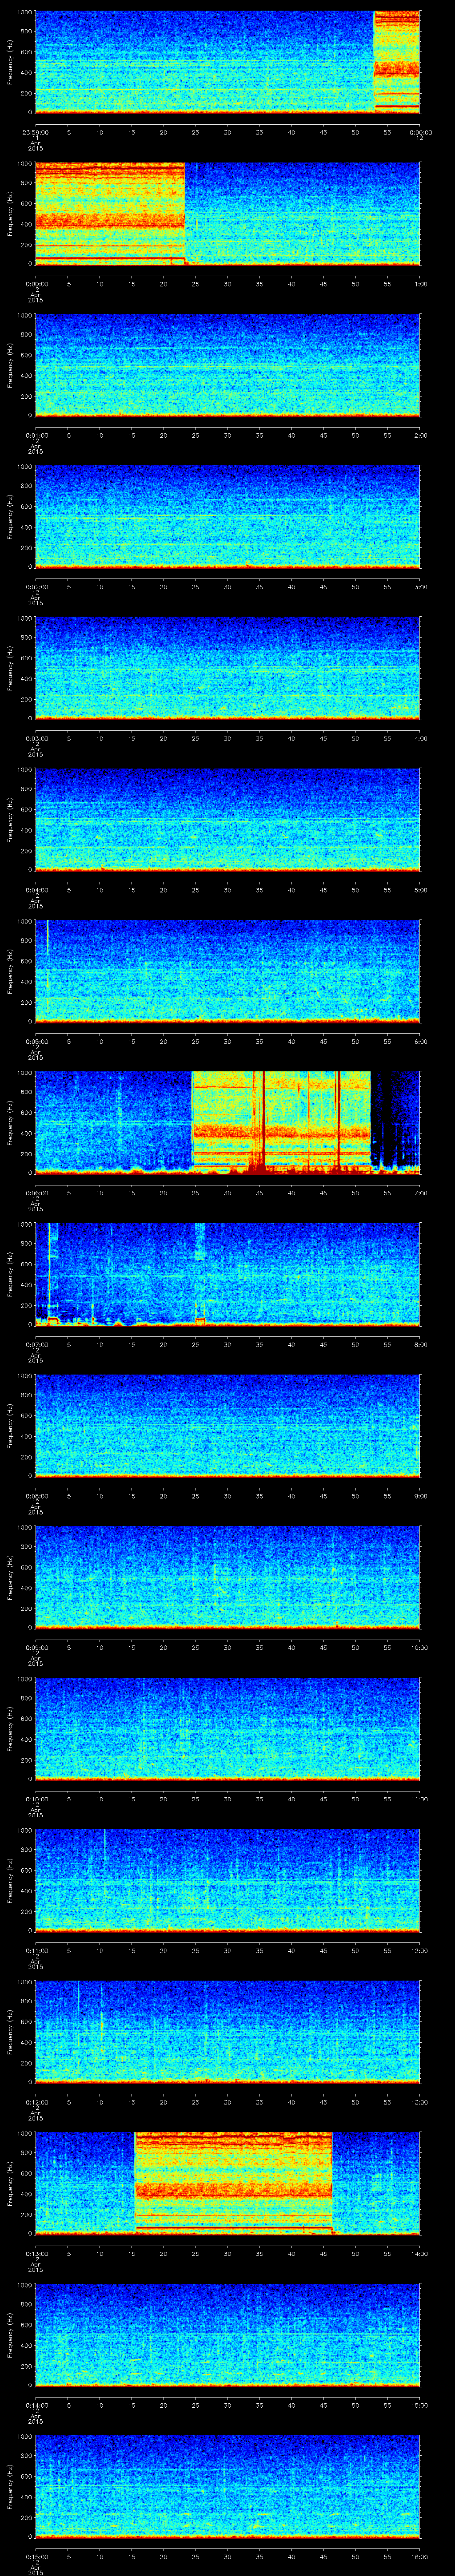Open the spectrogram panel starting at 0:14:00

(x=227, y=2334)
